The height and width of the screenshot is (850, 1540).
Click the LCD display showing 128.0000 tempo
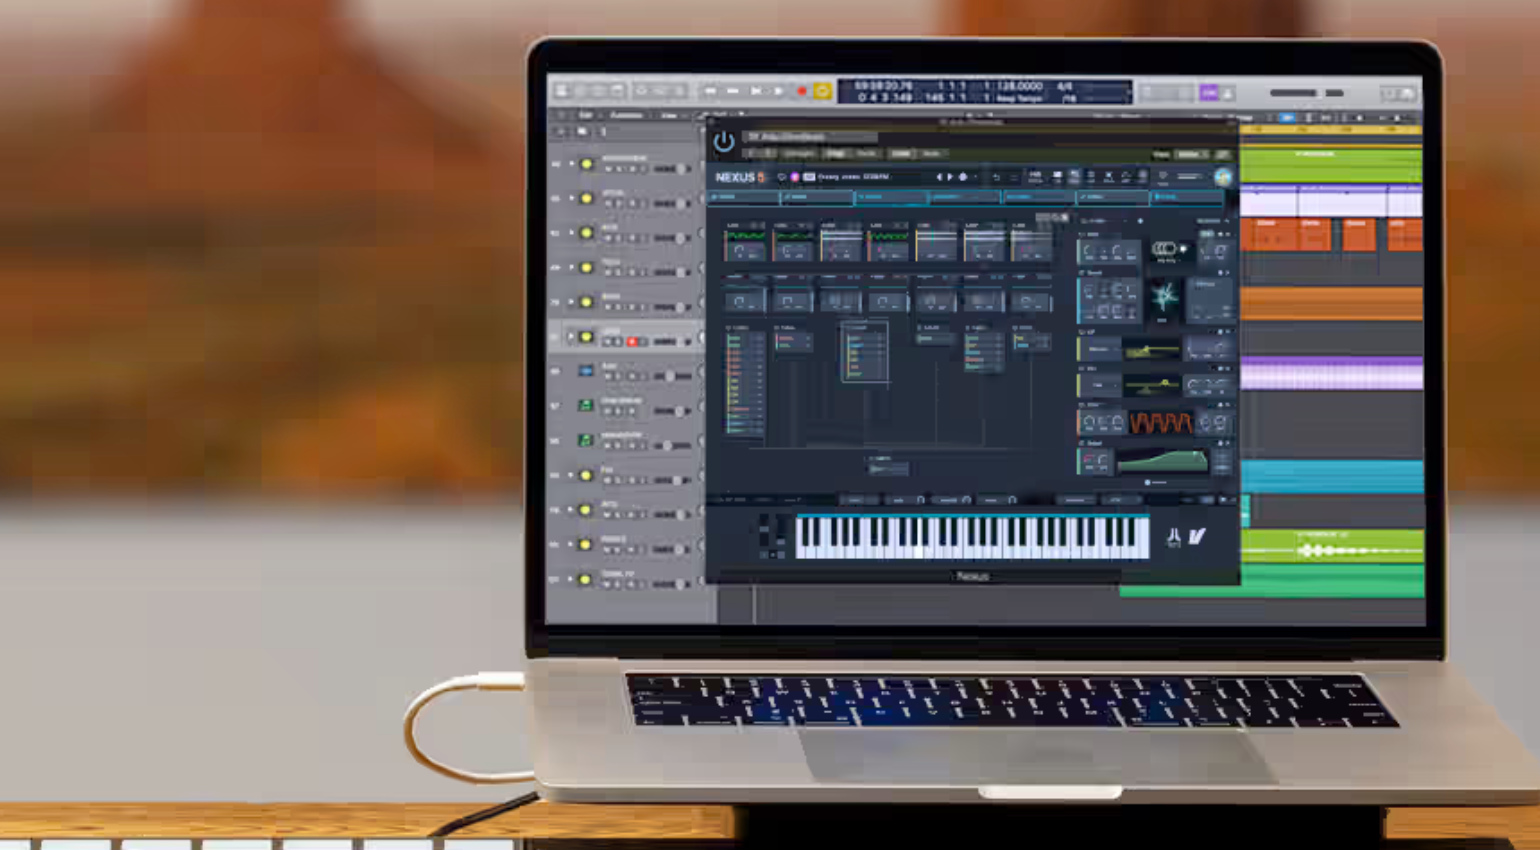click(x=984, y=92)
